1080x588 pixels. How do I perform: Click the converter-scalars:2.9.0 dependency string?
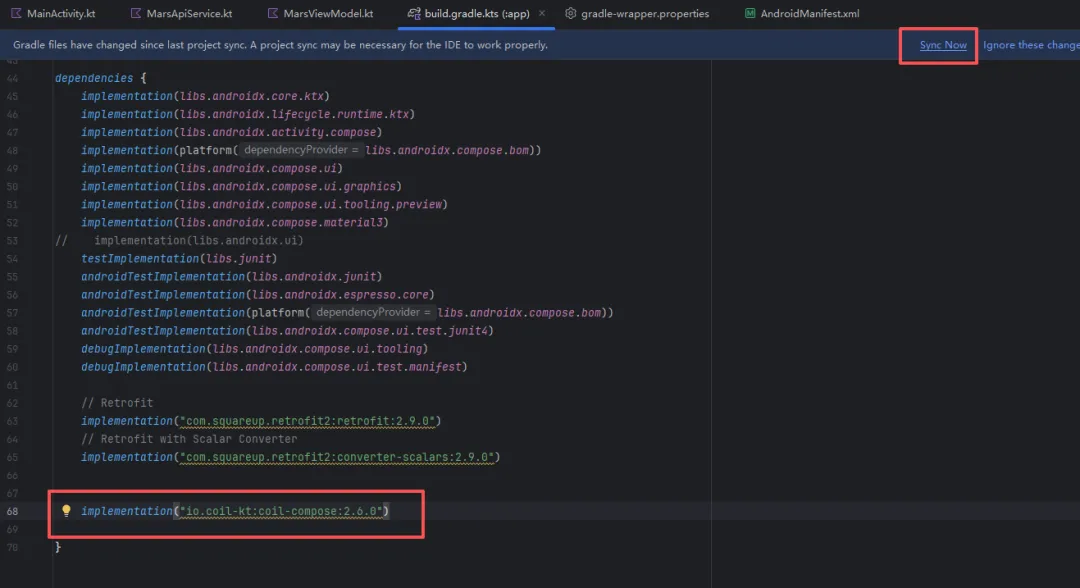click(337, 456)
